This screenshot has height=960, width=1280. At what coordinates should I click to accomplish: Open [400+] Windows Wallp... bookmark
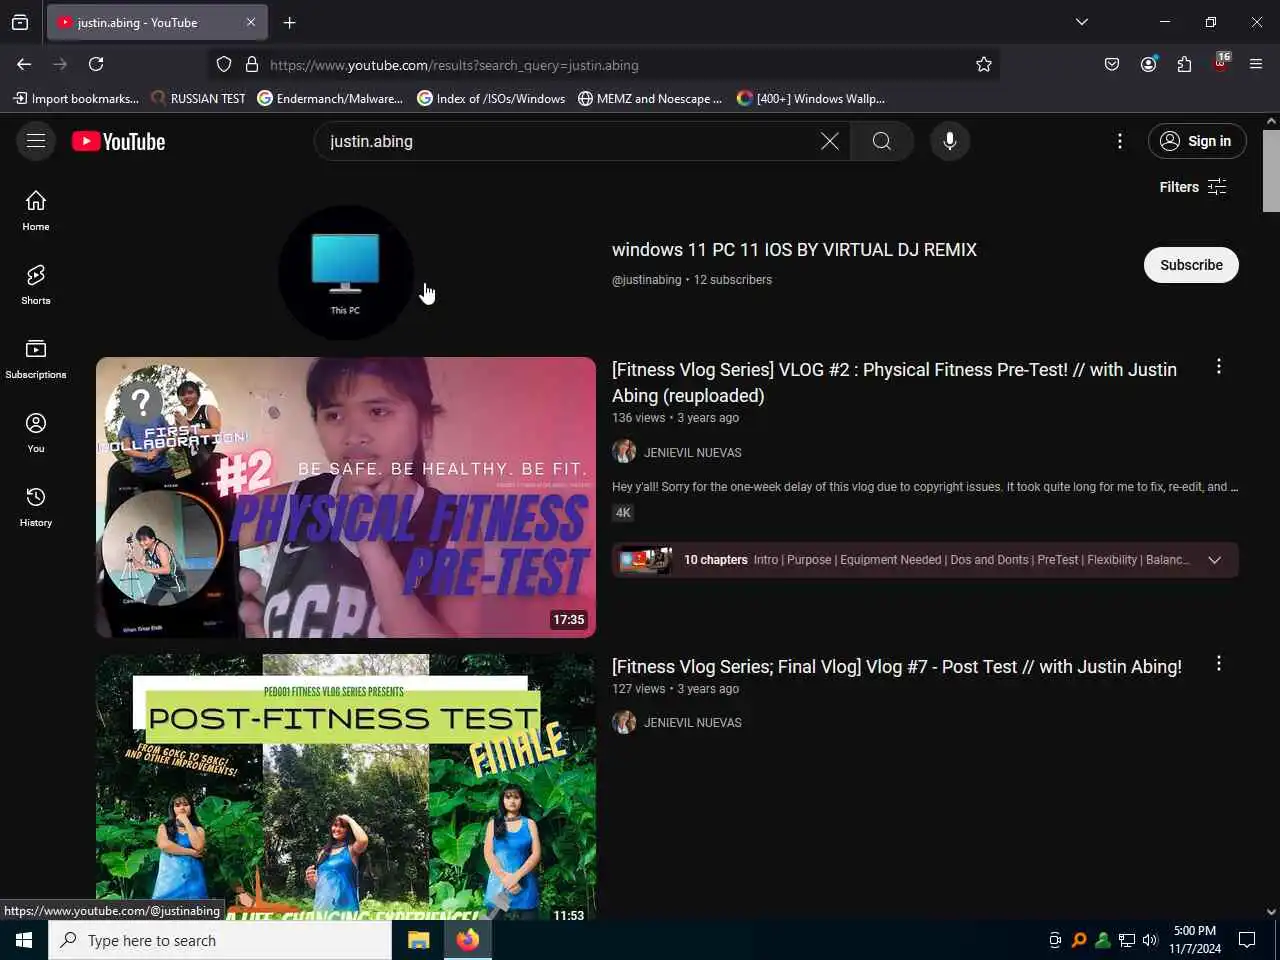point(811,98)
